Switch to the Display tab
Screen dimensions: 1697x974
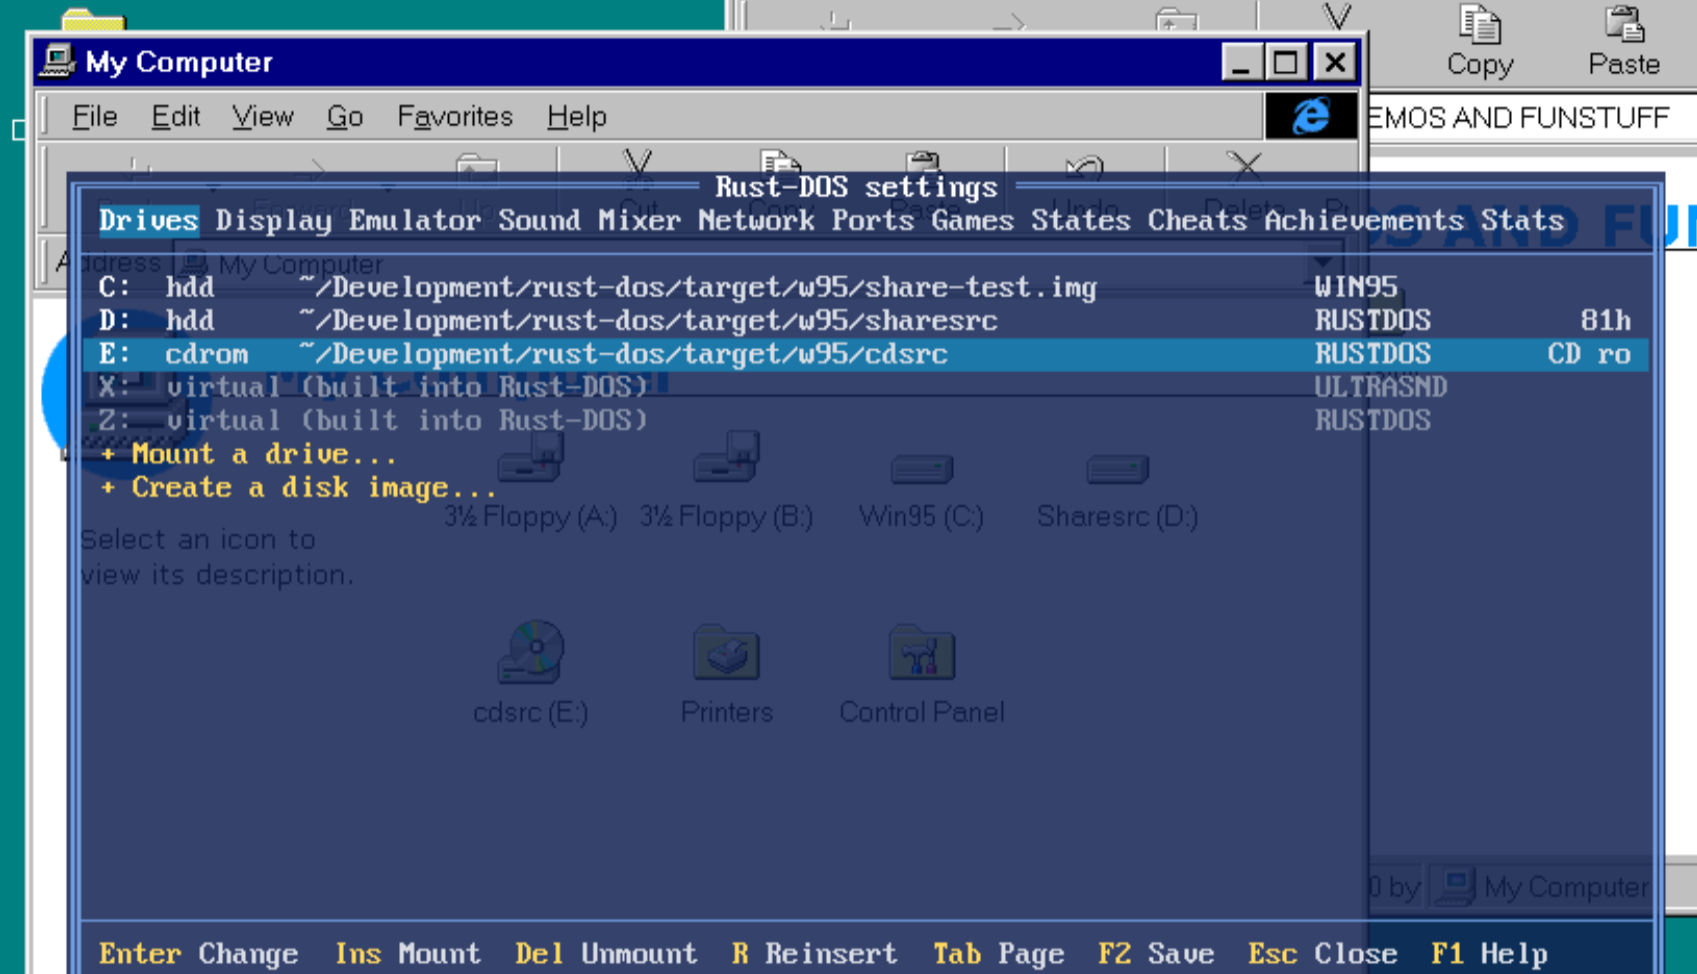(x=273, y=221)
